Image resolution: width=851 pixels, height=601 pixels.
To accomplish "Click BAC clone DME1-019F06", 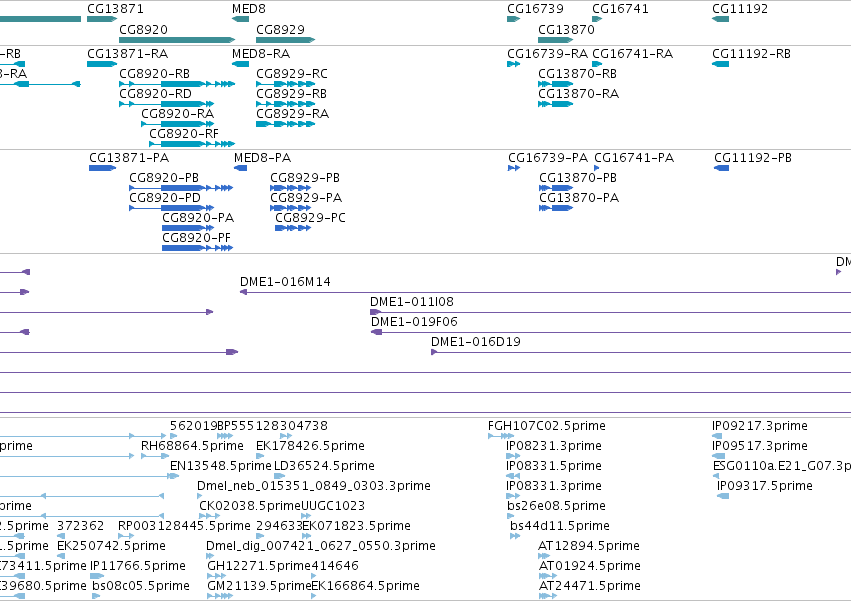I will click(x=414, y=322).
